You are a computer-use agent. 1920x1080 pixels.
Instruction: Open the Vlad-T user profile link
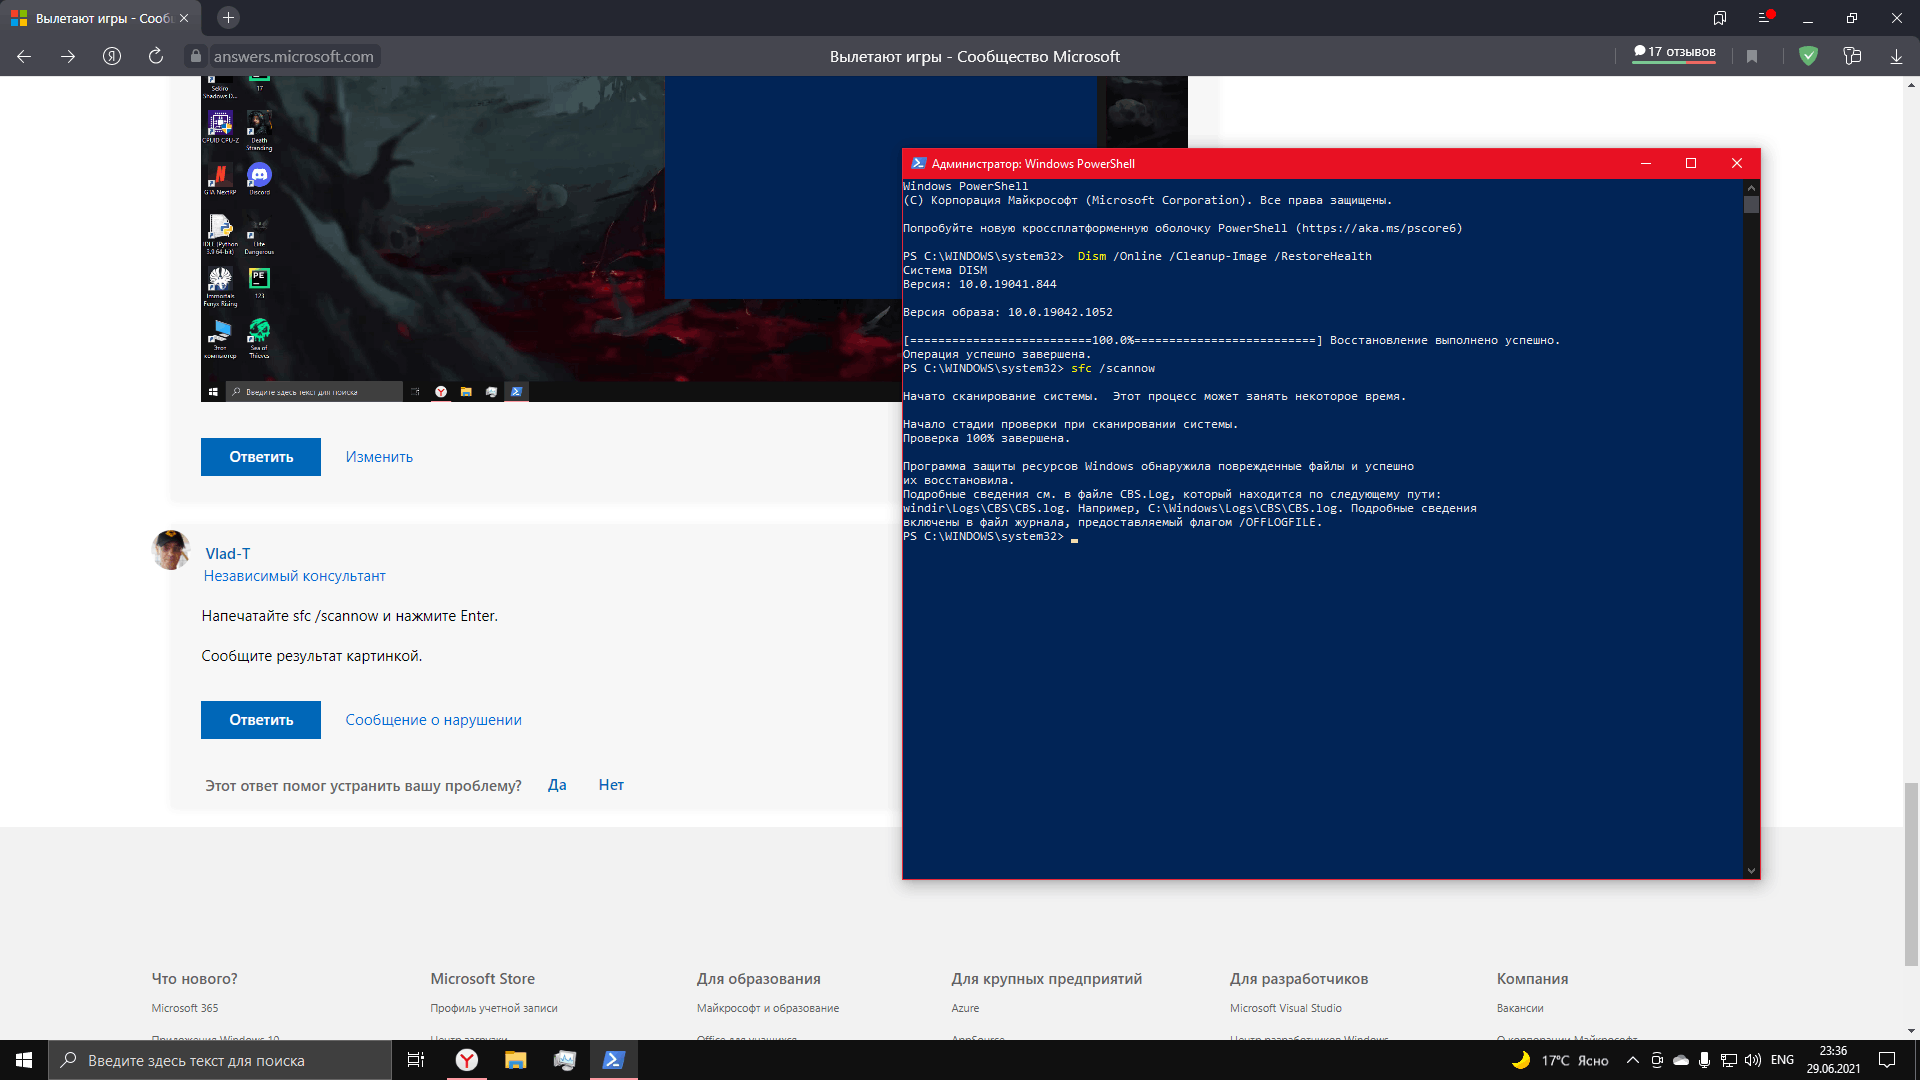click(228, 554)
